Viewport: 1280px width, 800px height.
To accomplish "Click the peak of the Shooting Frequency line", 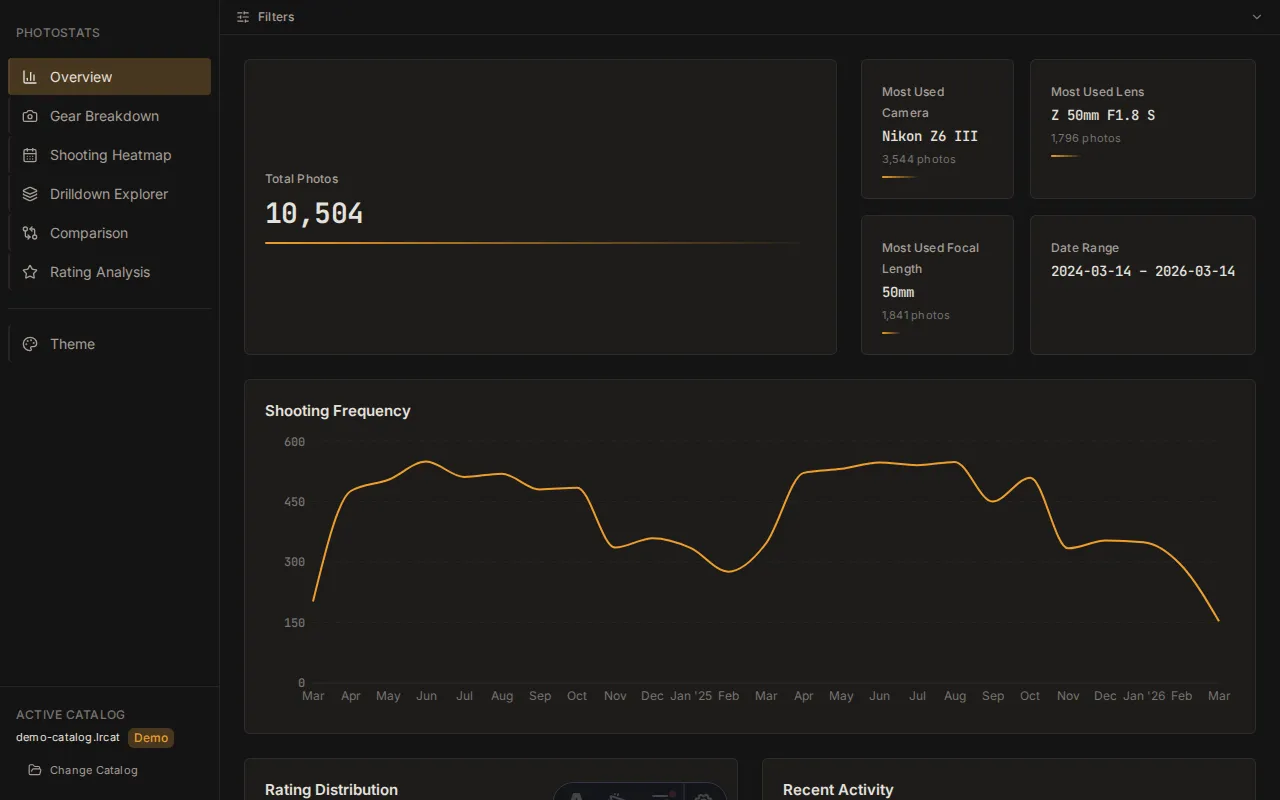I will point(424,463).
